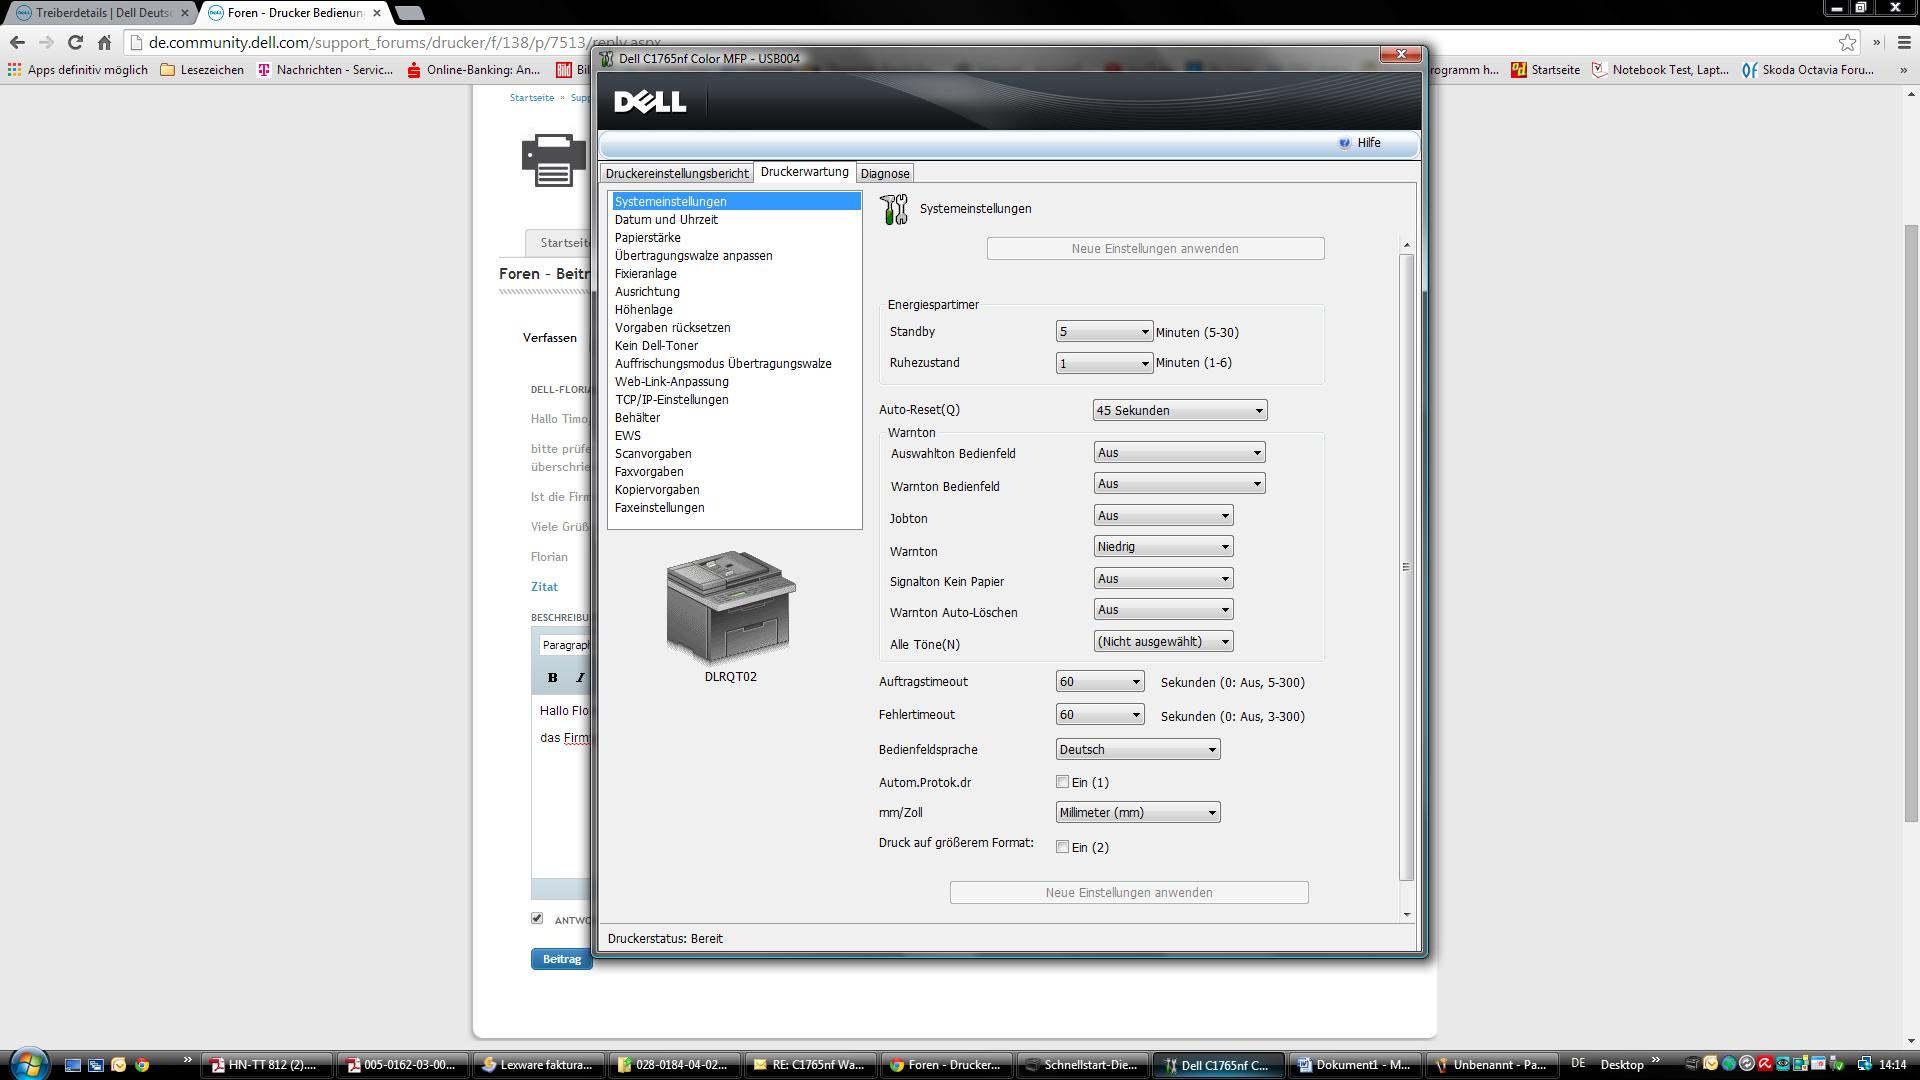1920x1080 pixels.
Task: Click the Hilfe help icon
Action: (1344, 143)
